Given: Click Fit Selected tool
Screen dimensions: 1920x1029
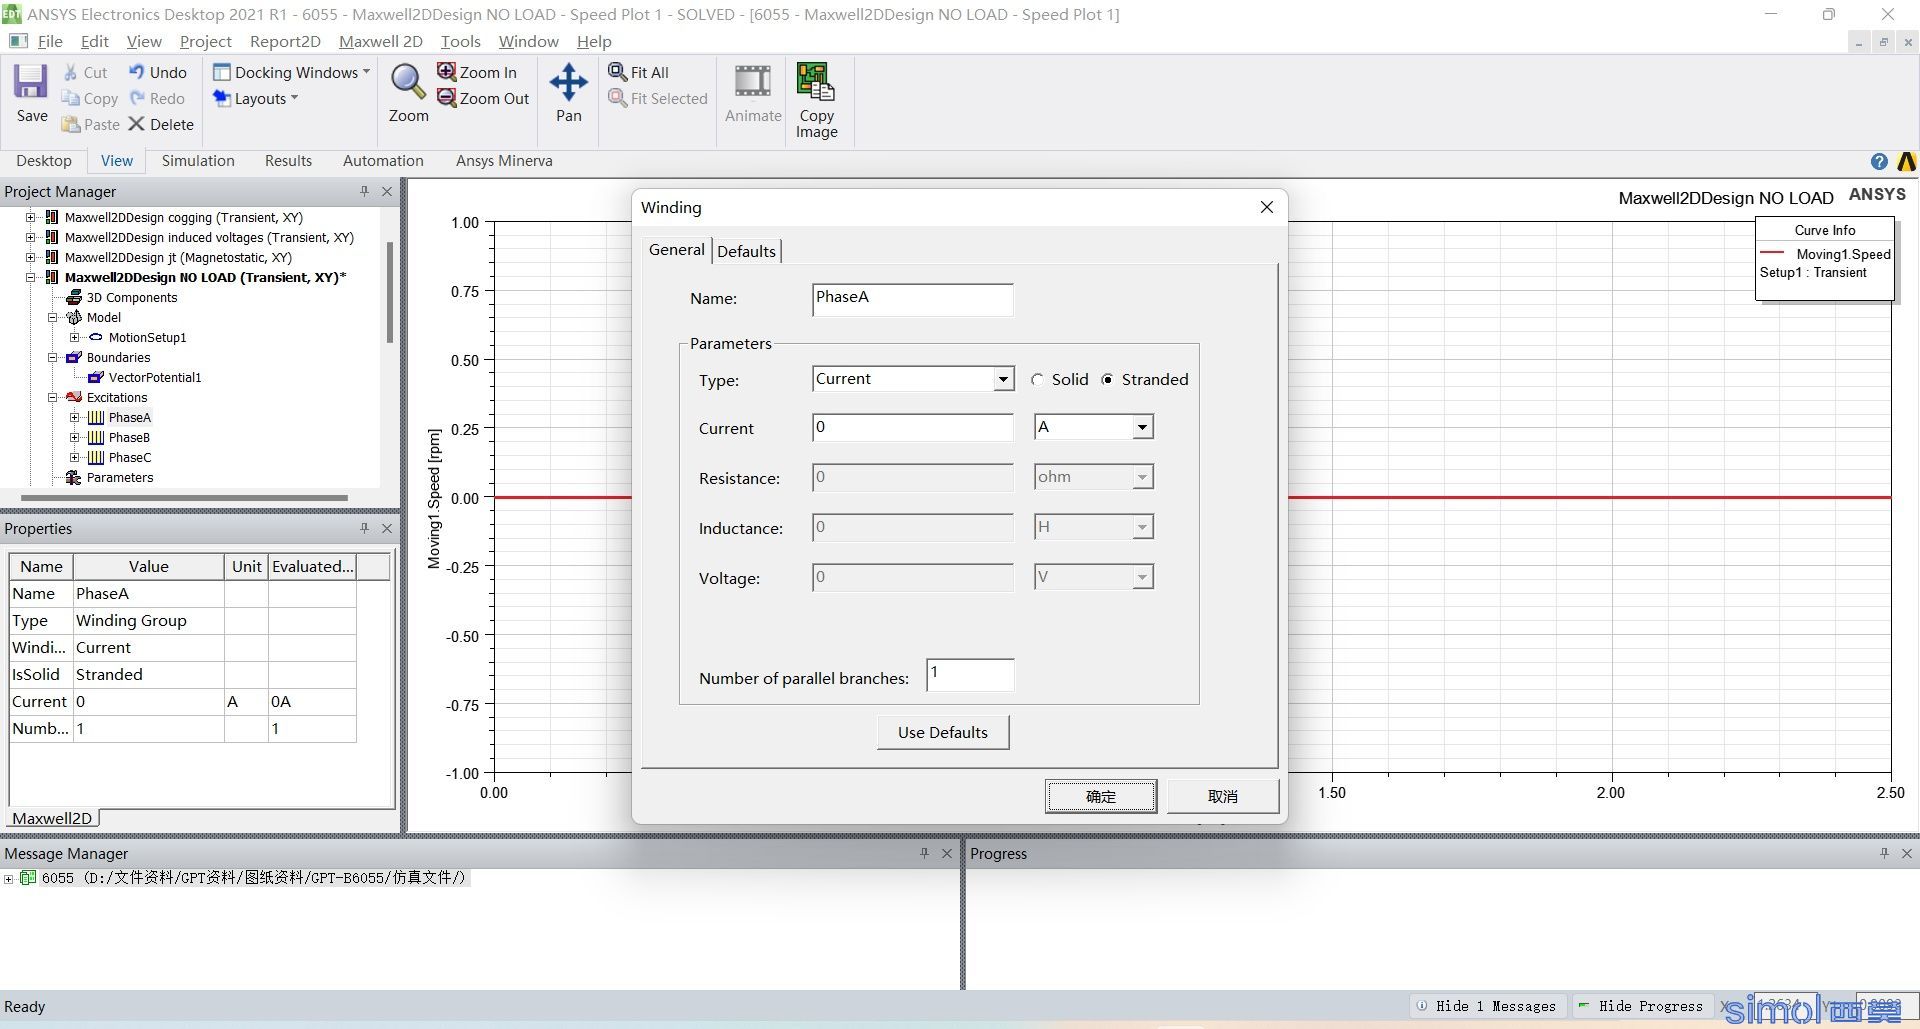Looking at the screenshot, I should point(657,98).
